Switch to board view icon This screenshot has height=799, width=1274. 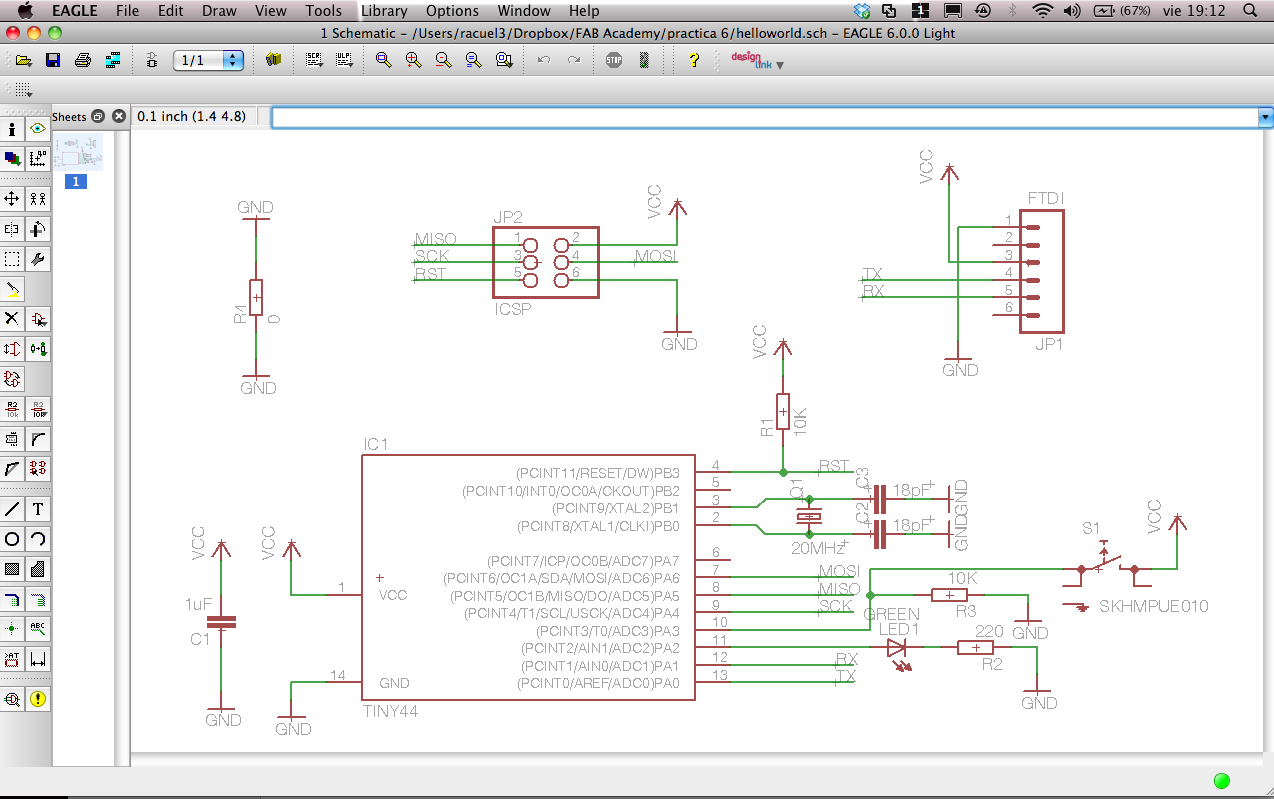[x=152, y=60]
